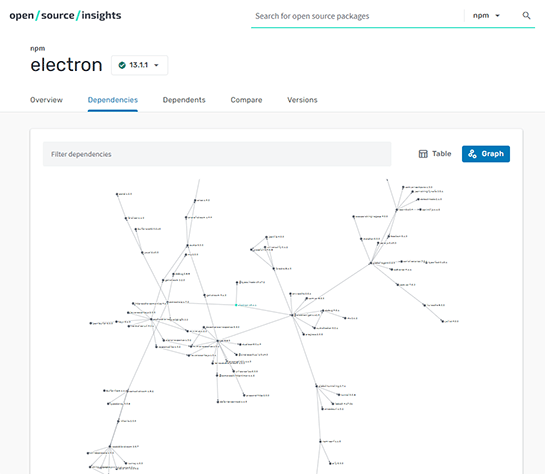Click the table grid icon

click(x=423, y=154)
